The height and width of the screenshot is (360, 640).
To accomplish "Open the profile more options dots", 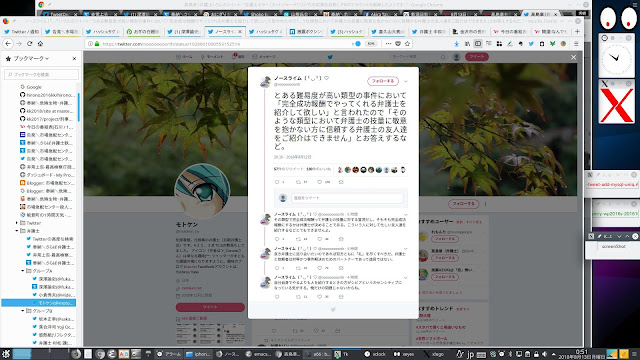I will 485,204.
